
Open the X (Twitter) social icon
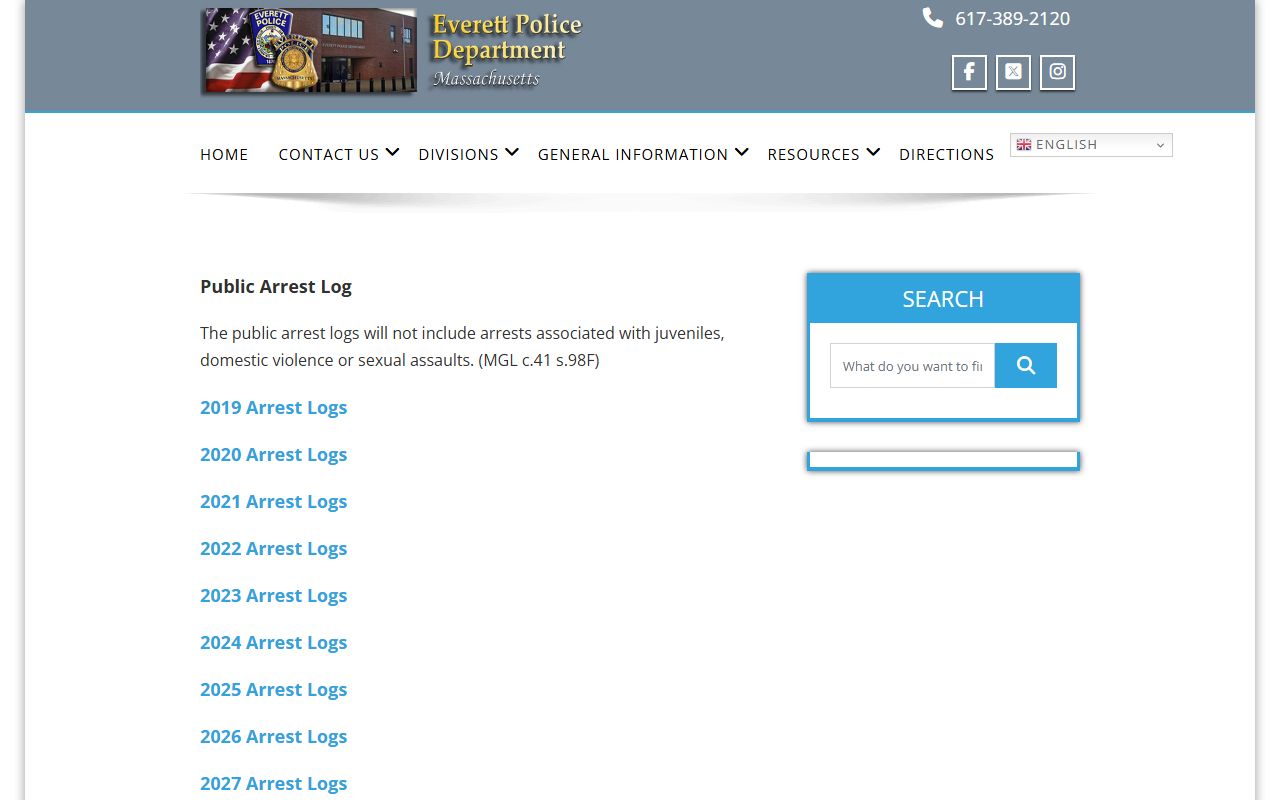point(1013,72)
